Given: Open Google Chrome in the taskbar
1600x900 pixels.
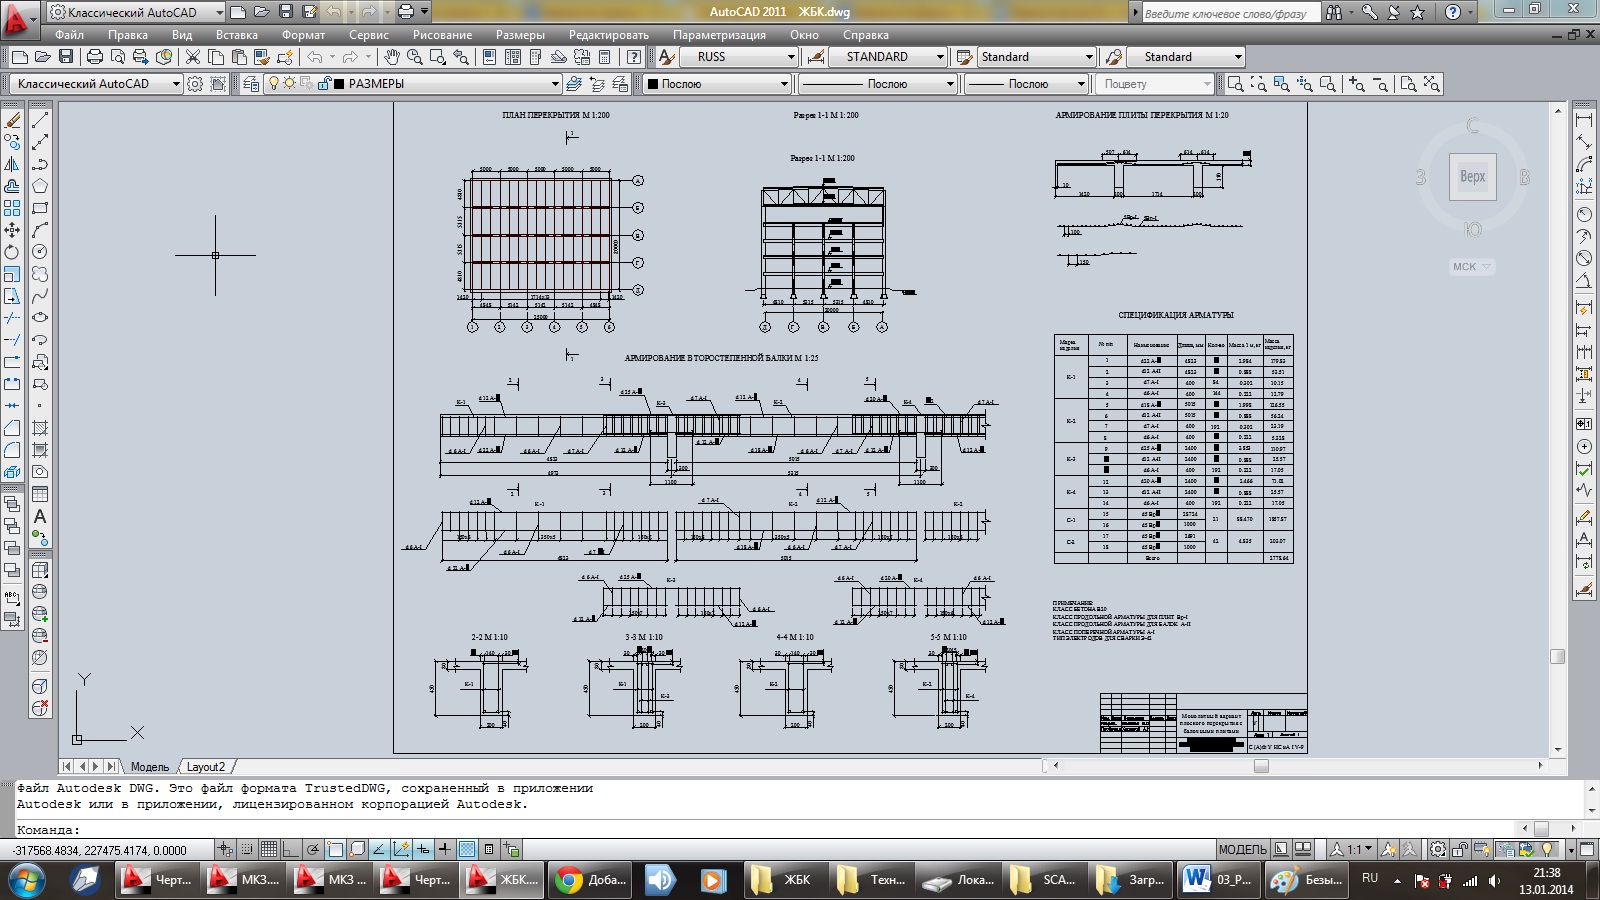Looking at the screenshot, I should coord(590,880).
